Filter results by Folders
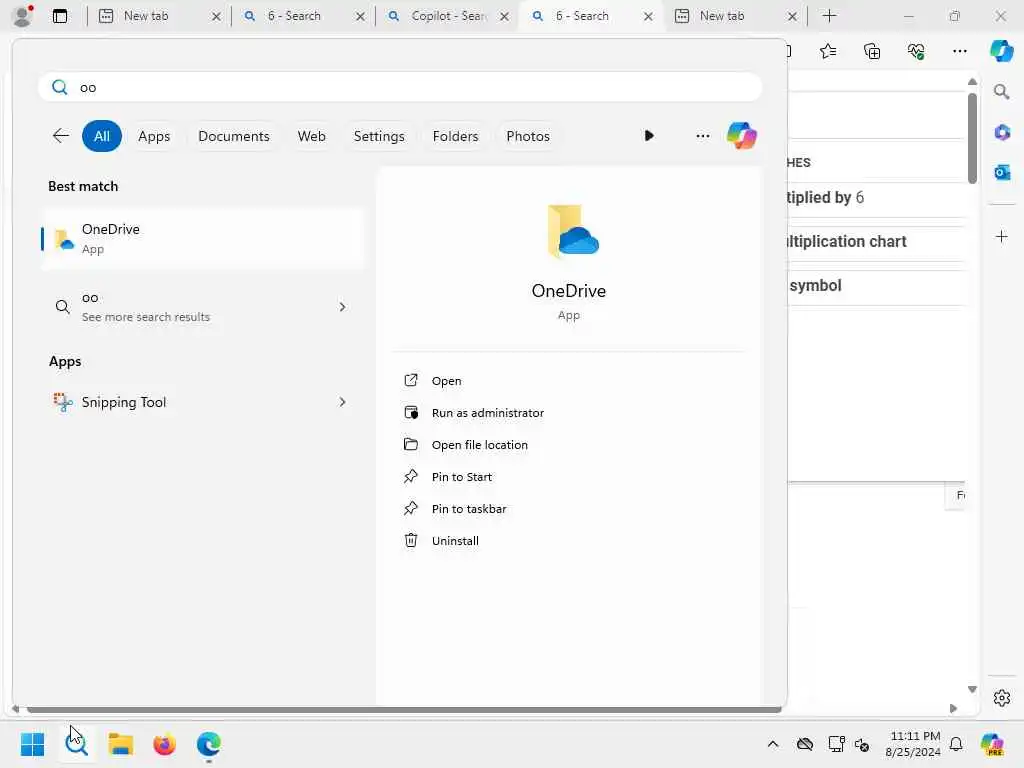The image size is (1024, 768). click(x=455, y=136)
